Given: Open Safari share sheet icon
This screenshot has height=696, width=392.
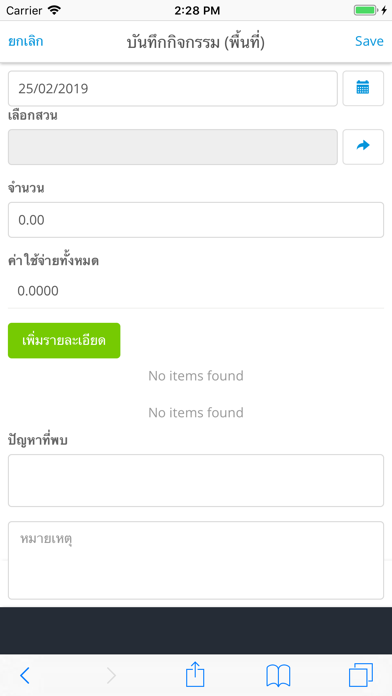Looking at the screenshot, I should (195, 675).
